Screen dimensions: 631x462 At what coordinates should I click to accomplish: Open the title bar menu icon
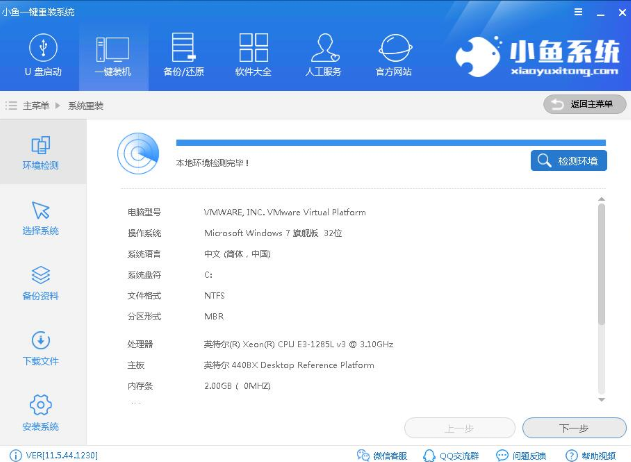(x=578, y=11)
